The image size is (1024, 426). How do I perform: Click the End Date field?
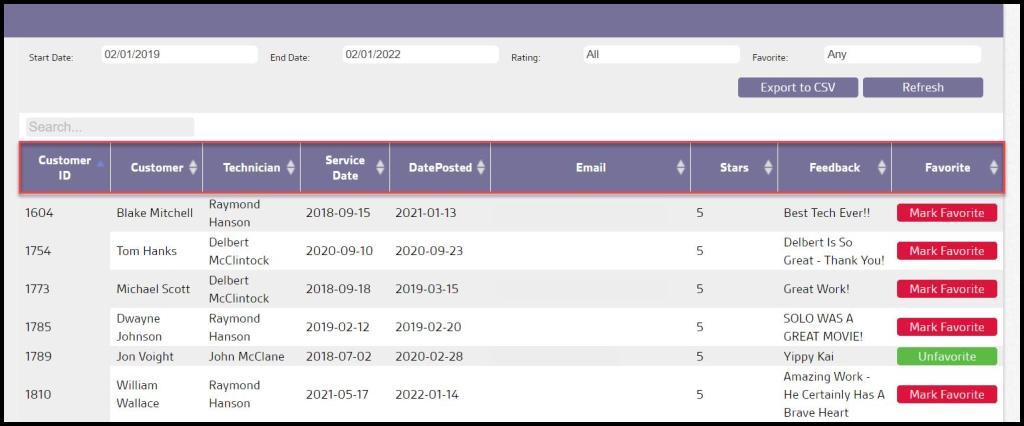pyautogui.click(x=420, y=55)
